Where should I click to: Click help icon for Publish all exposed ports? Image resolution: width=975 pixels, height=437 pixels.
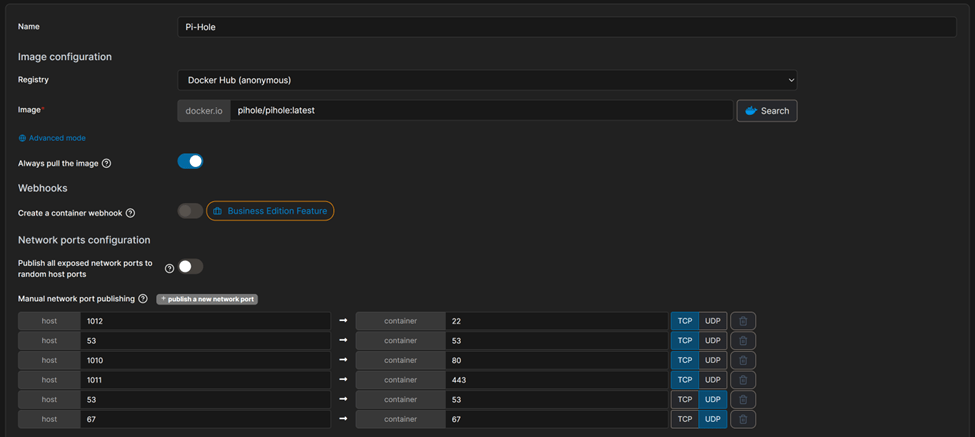click(169, 268)
